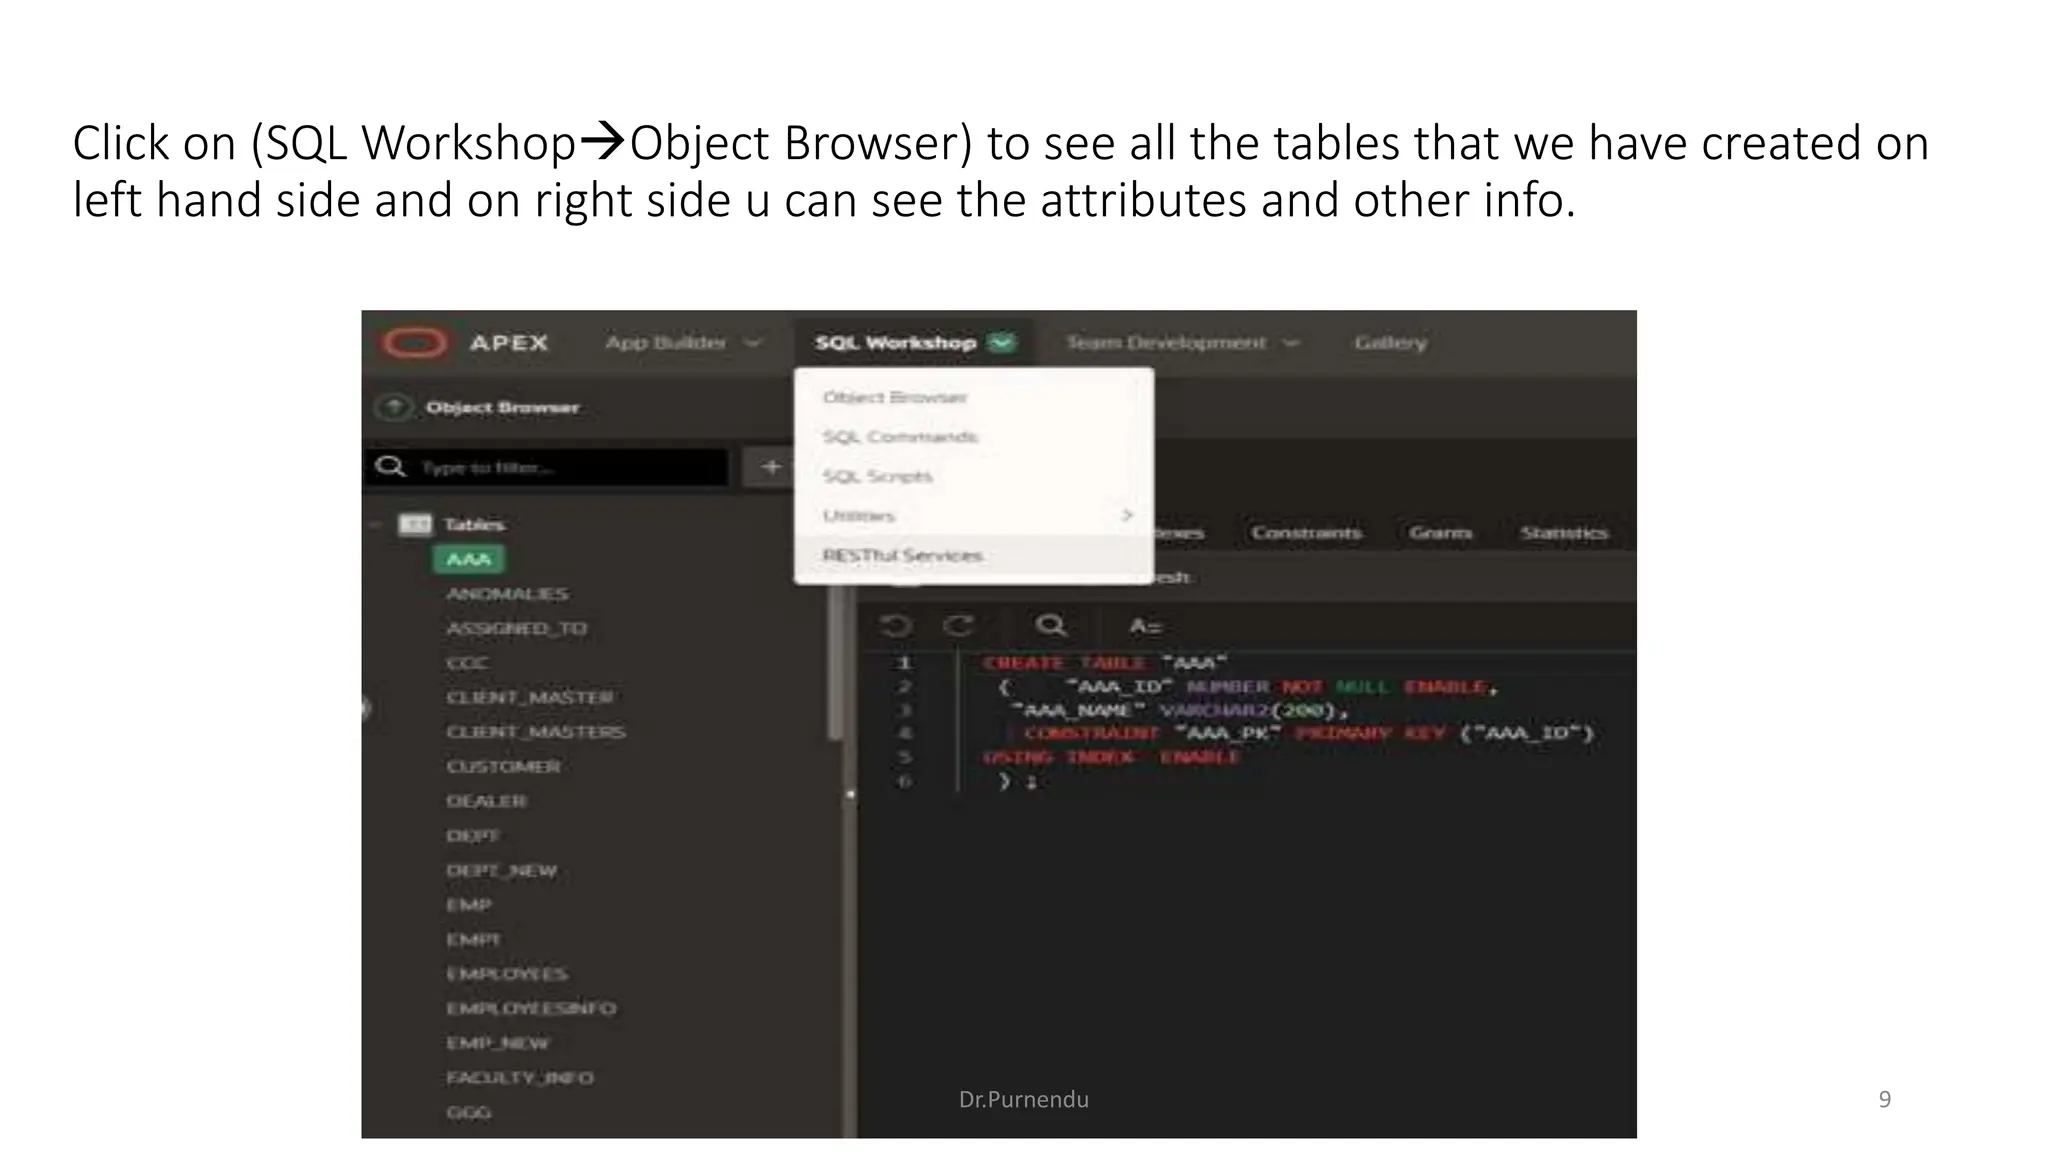Click the Tables folder icon
2048x1152 pixels.
[x=415, y=525]
